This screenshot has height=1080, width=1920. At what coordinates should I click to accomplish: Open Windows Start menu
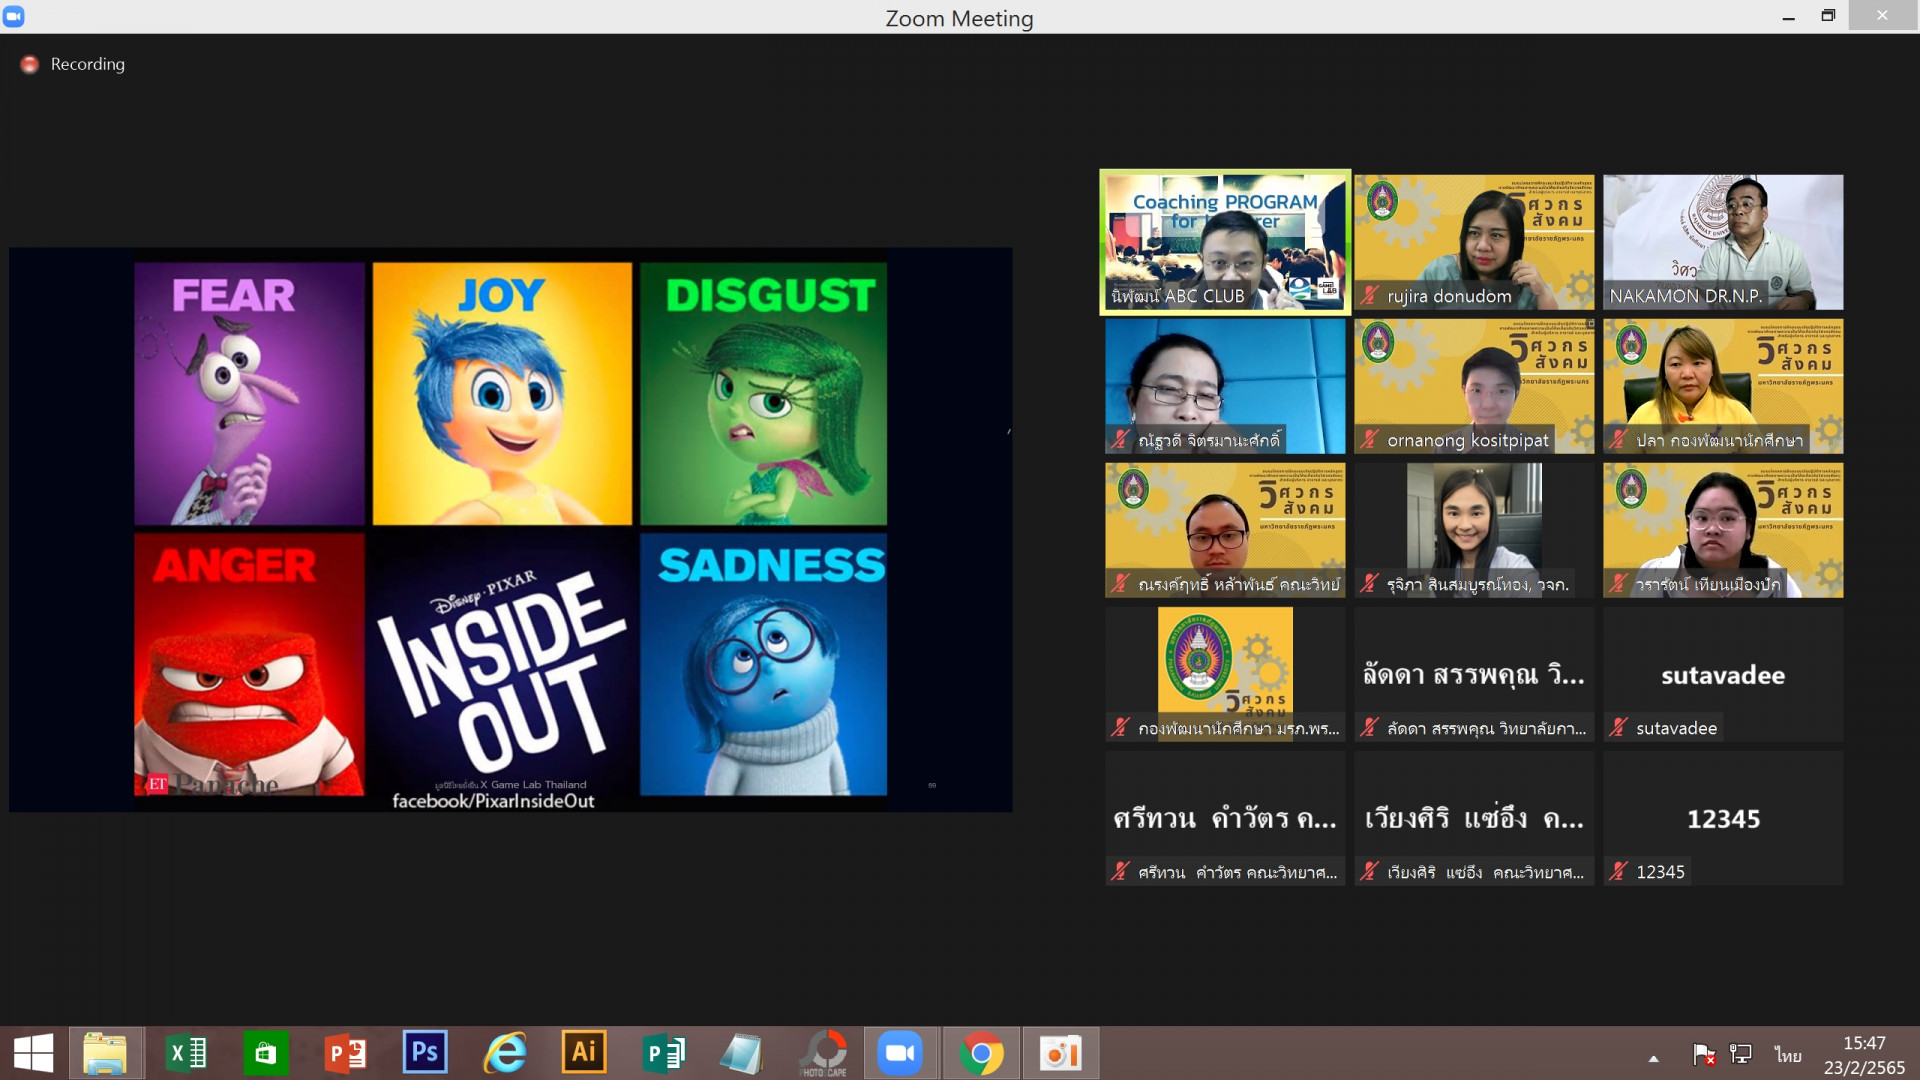pos(33,1053)
